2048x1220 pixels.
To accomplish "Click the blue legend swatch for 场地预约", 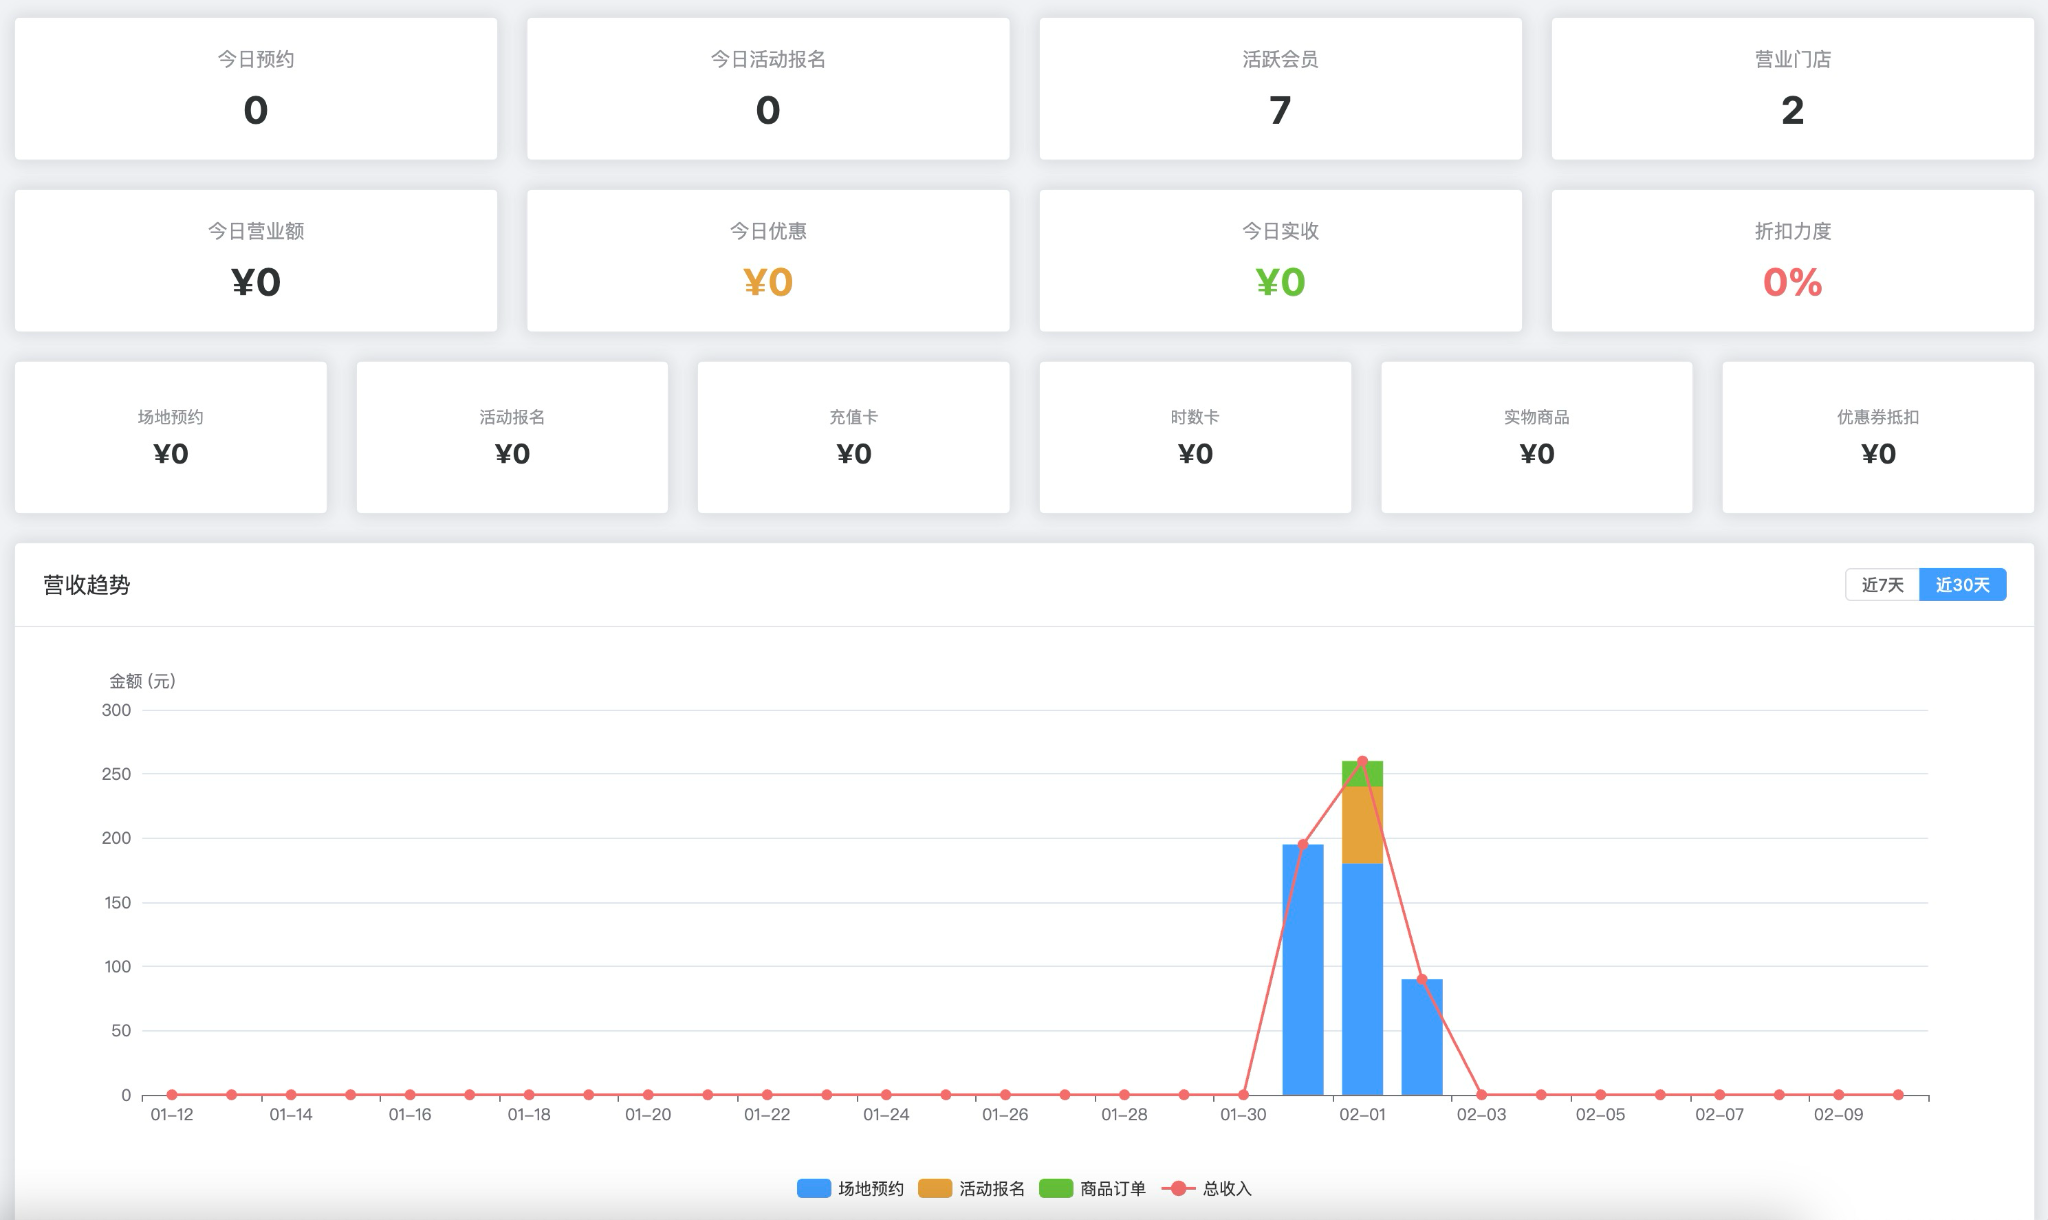I will pyautogui.click(x=814, y=1188).
